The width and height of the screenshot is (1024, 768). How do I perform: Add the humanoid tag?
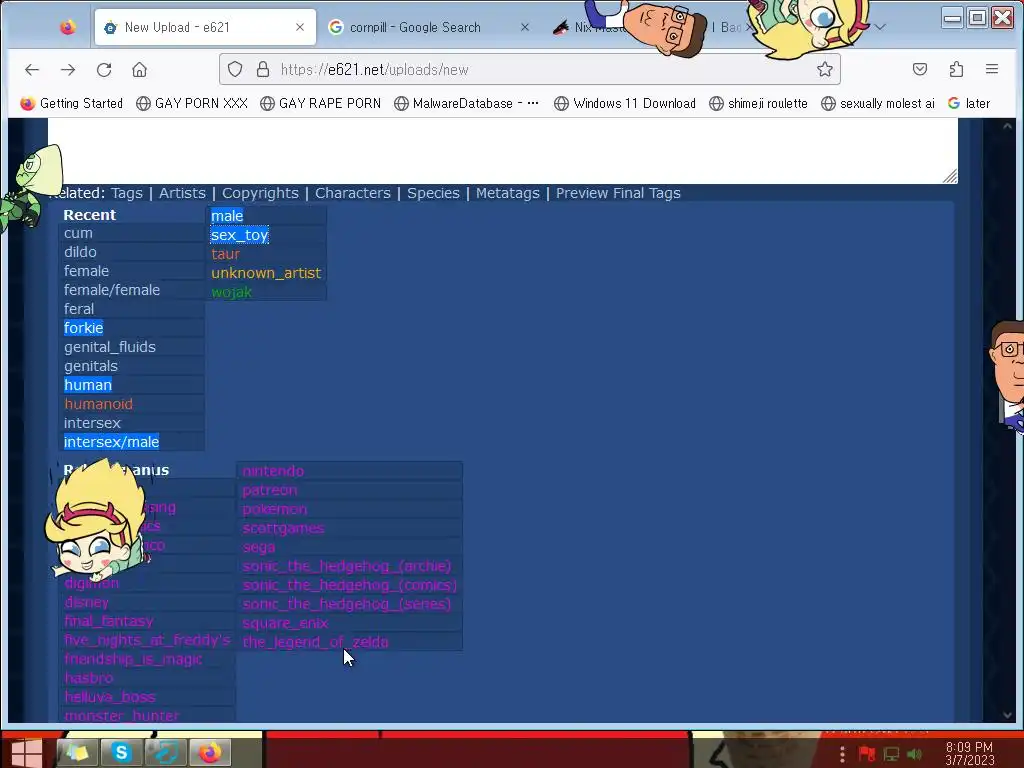99,404
